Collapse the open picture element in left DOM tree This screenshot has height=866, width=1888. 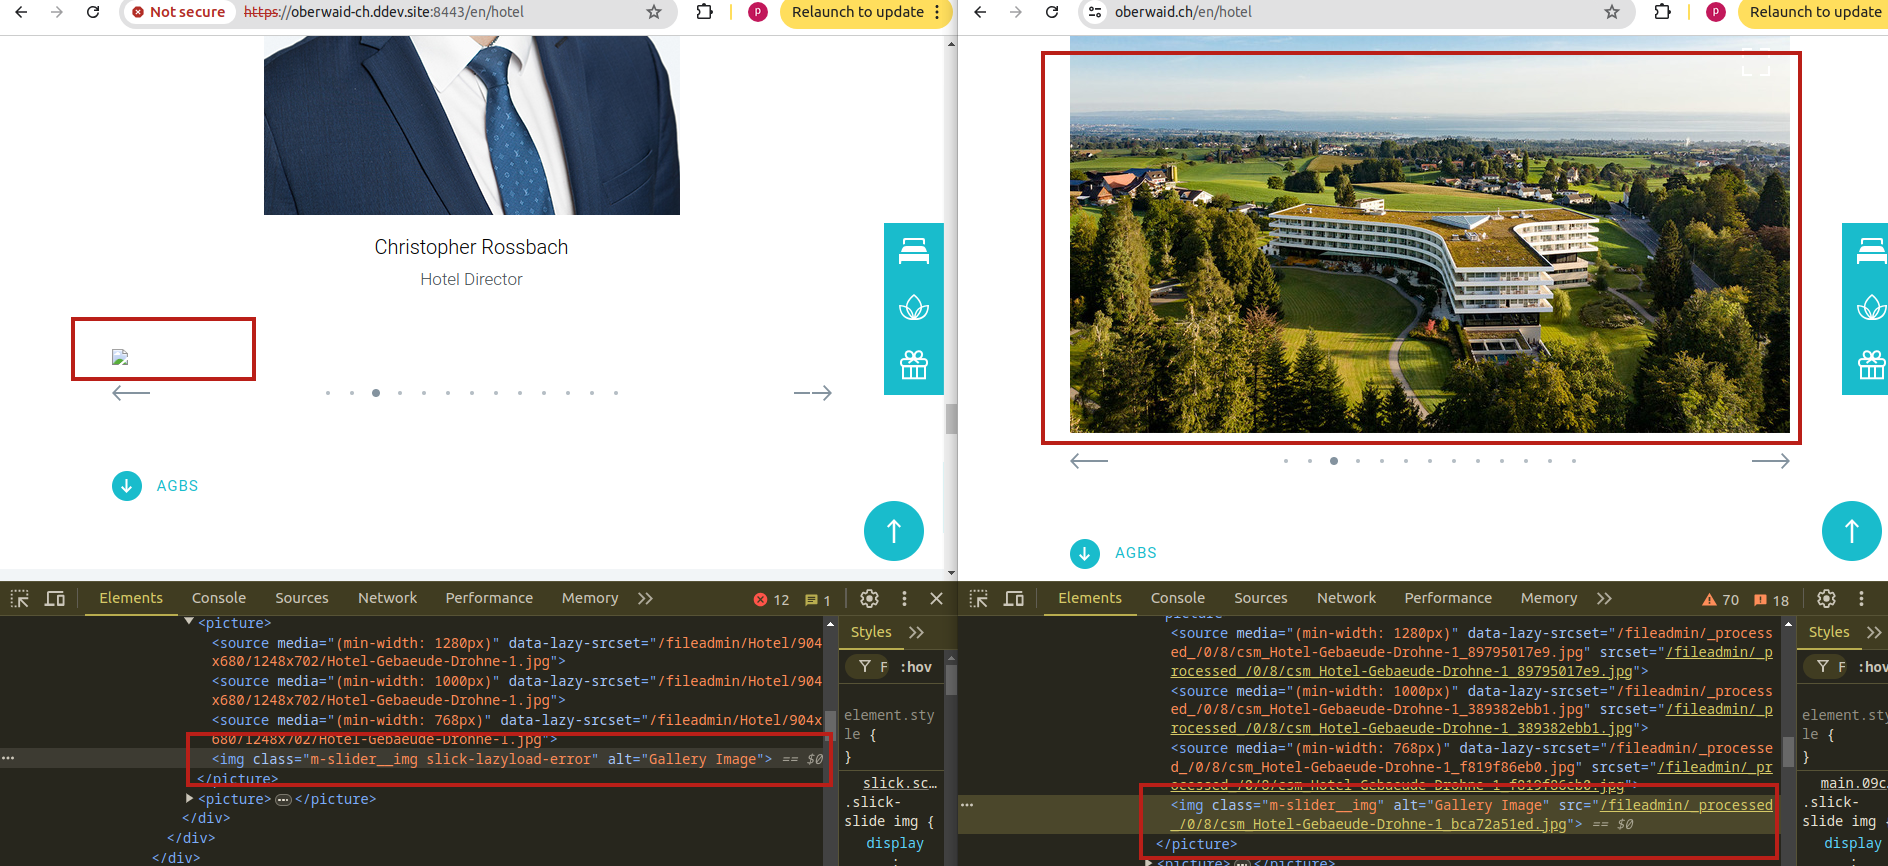189,622
